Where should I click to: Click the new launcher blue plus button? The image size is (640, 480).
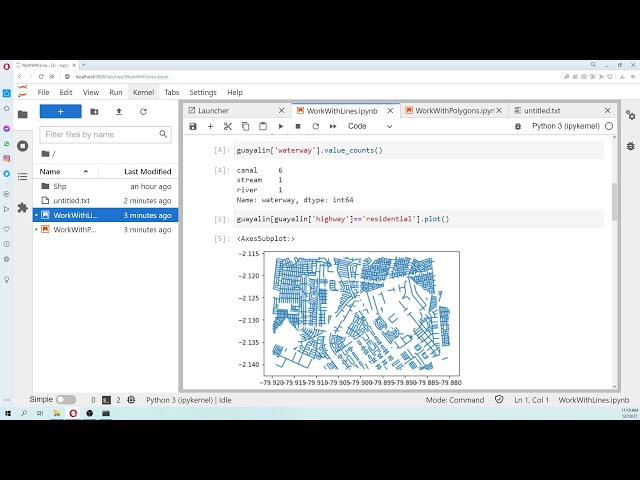click(60, 111)
